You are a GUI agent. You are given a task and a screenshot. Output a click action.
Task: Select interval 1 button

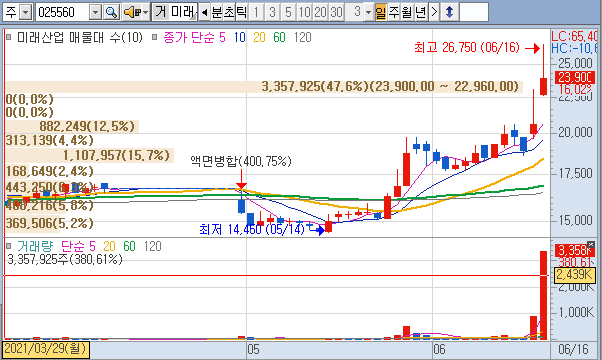(x=256, y=12)
